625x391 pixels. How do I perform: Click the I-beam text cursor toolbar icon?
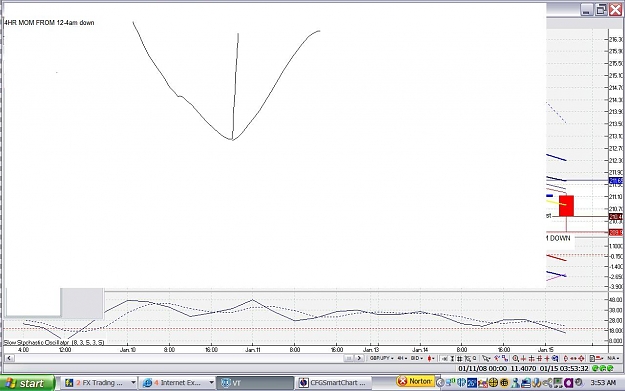(x=452, y=358)
